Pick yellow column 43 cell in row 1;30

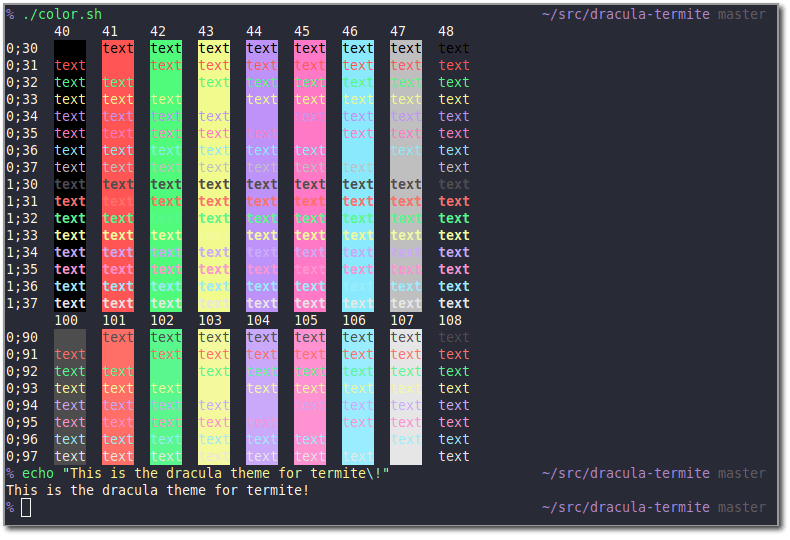click(214, 184)
